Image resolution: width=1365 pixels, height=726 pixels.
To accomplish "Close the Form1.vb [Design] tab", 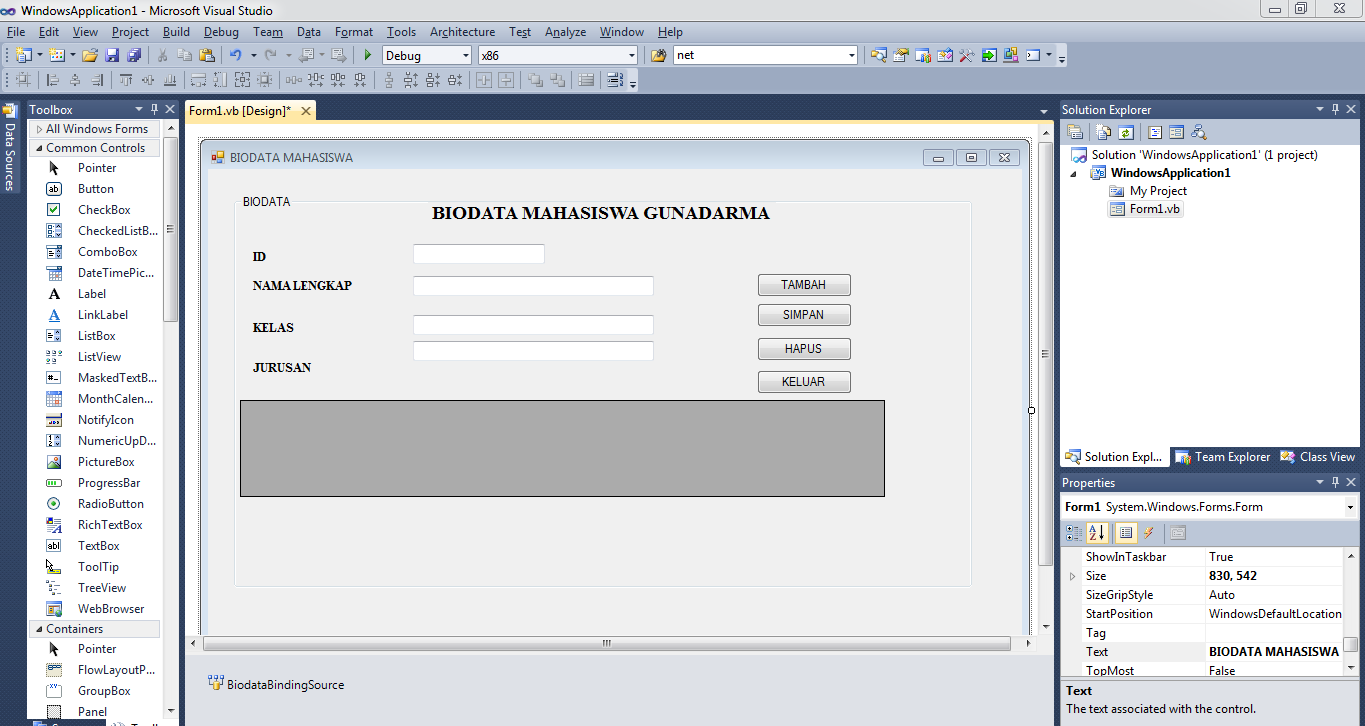I will coord(305,111).
